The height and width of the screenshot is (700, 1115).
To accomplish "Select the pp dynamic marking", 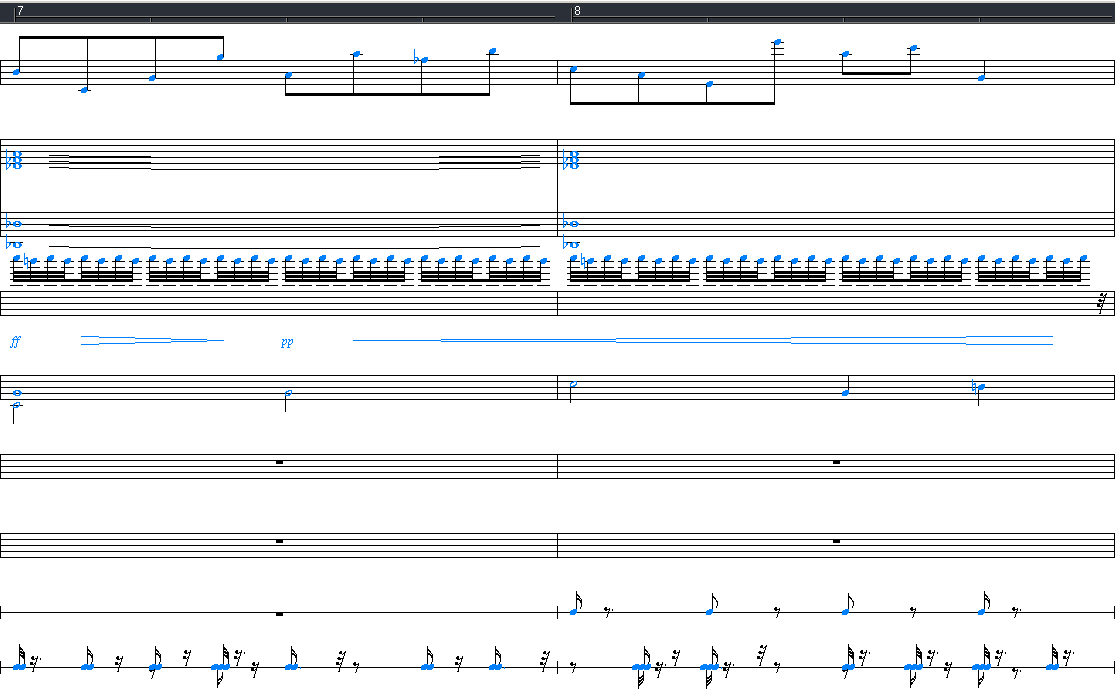I will [x=287, y=342].
